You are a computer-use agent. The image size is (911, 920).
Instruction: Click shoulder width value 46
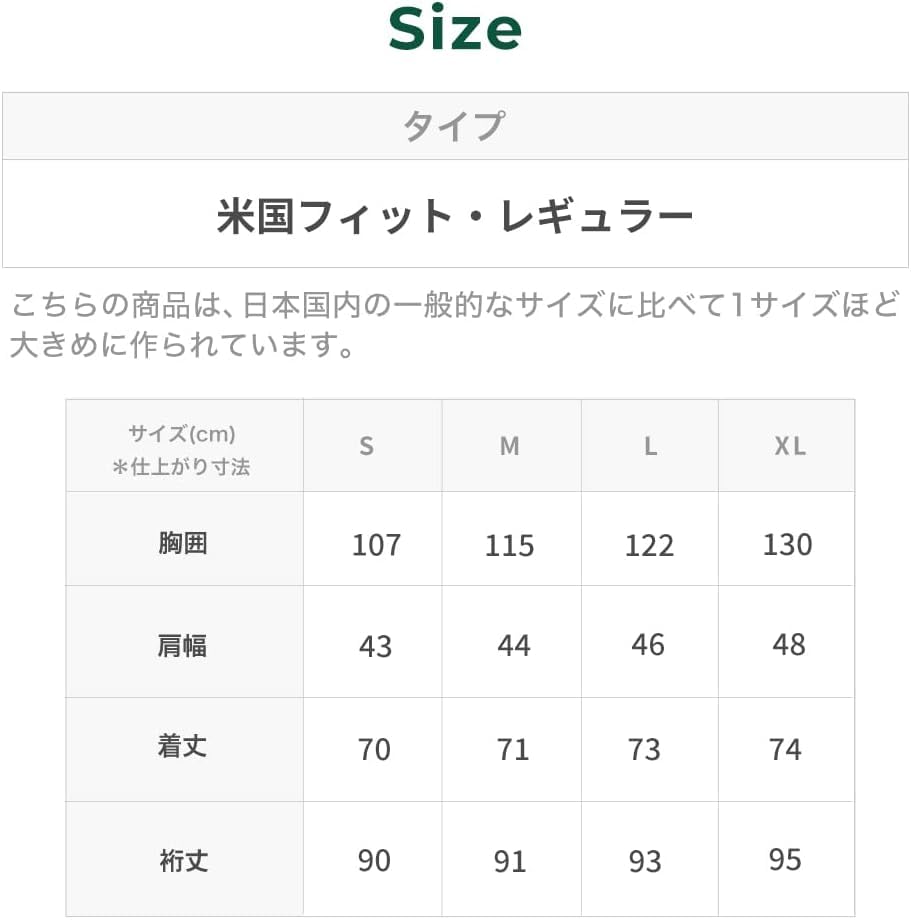[648, 645]
